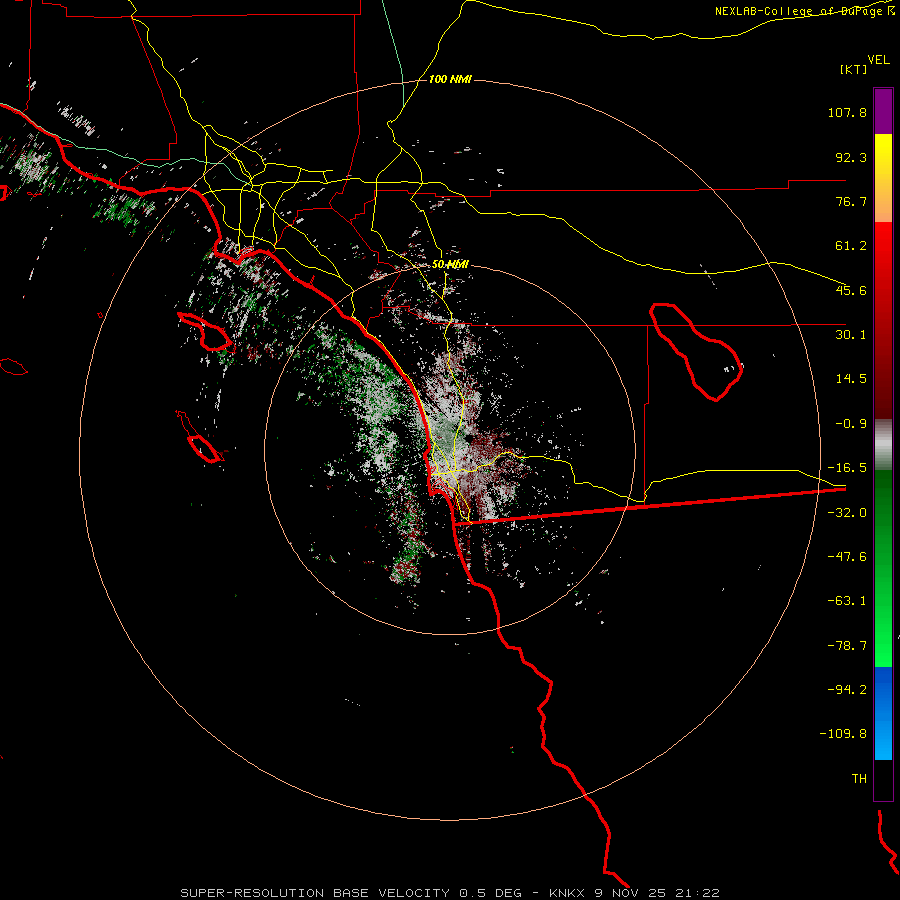The width and height of the screenshot is (900, 900).
Task: Click the -109.8 legend value
Action: (843, 734)
